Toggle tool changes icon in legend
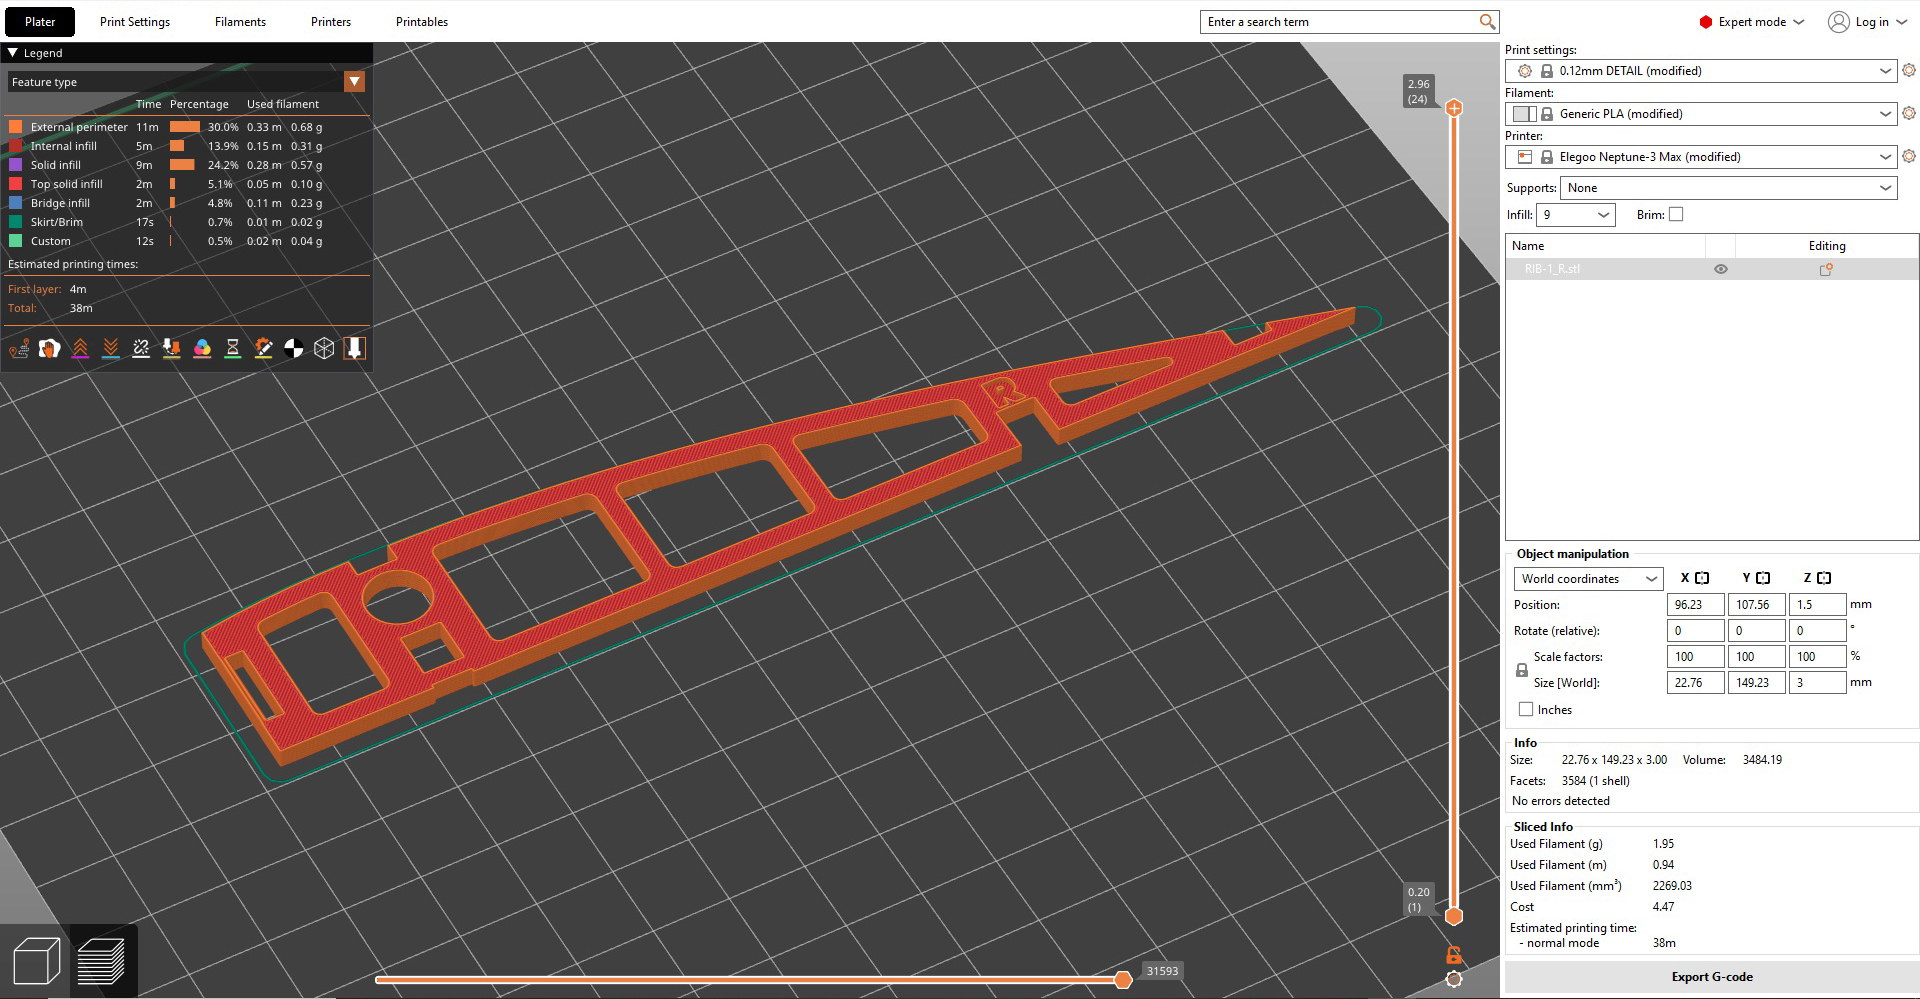Image resolution: width=1920 pixels, height=999 pixels. pyautogui.click(x=172, y=348)
